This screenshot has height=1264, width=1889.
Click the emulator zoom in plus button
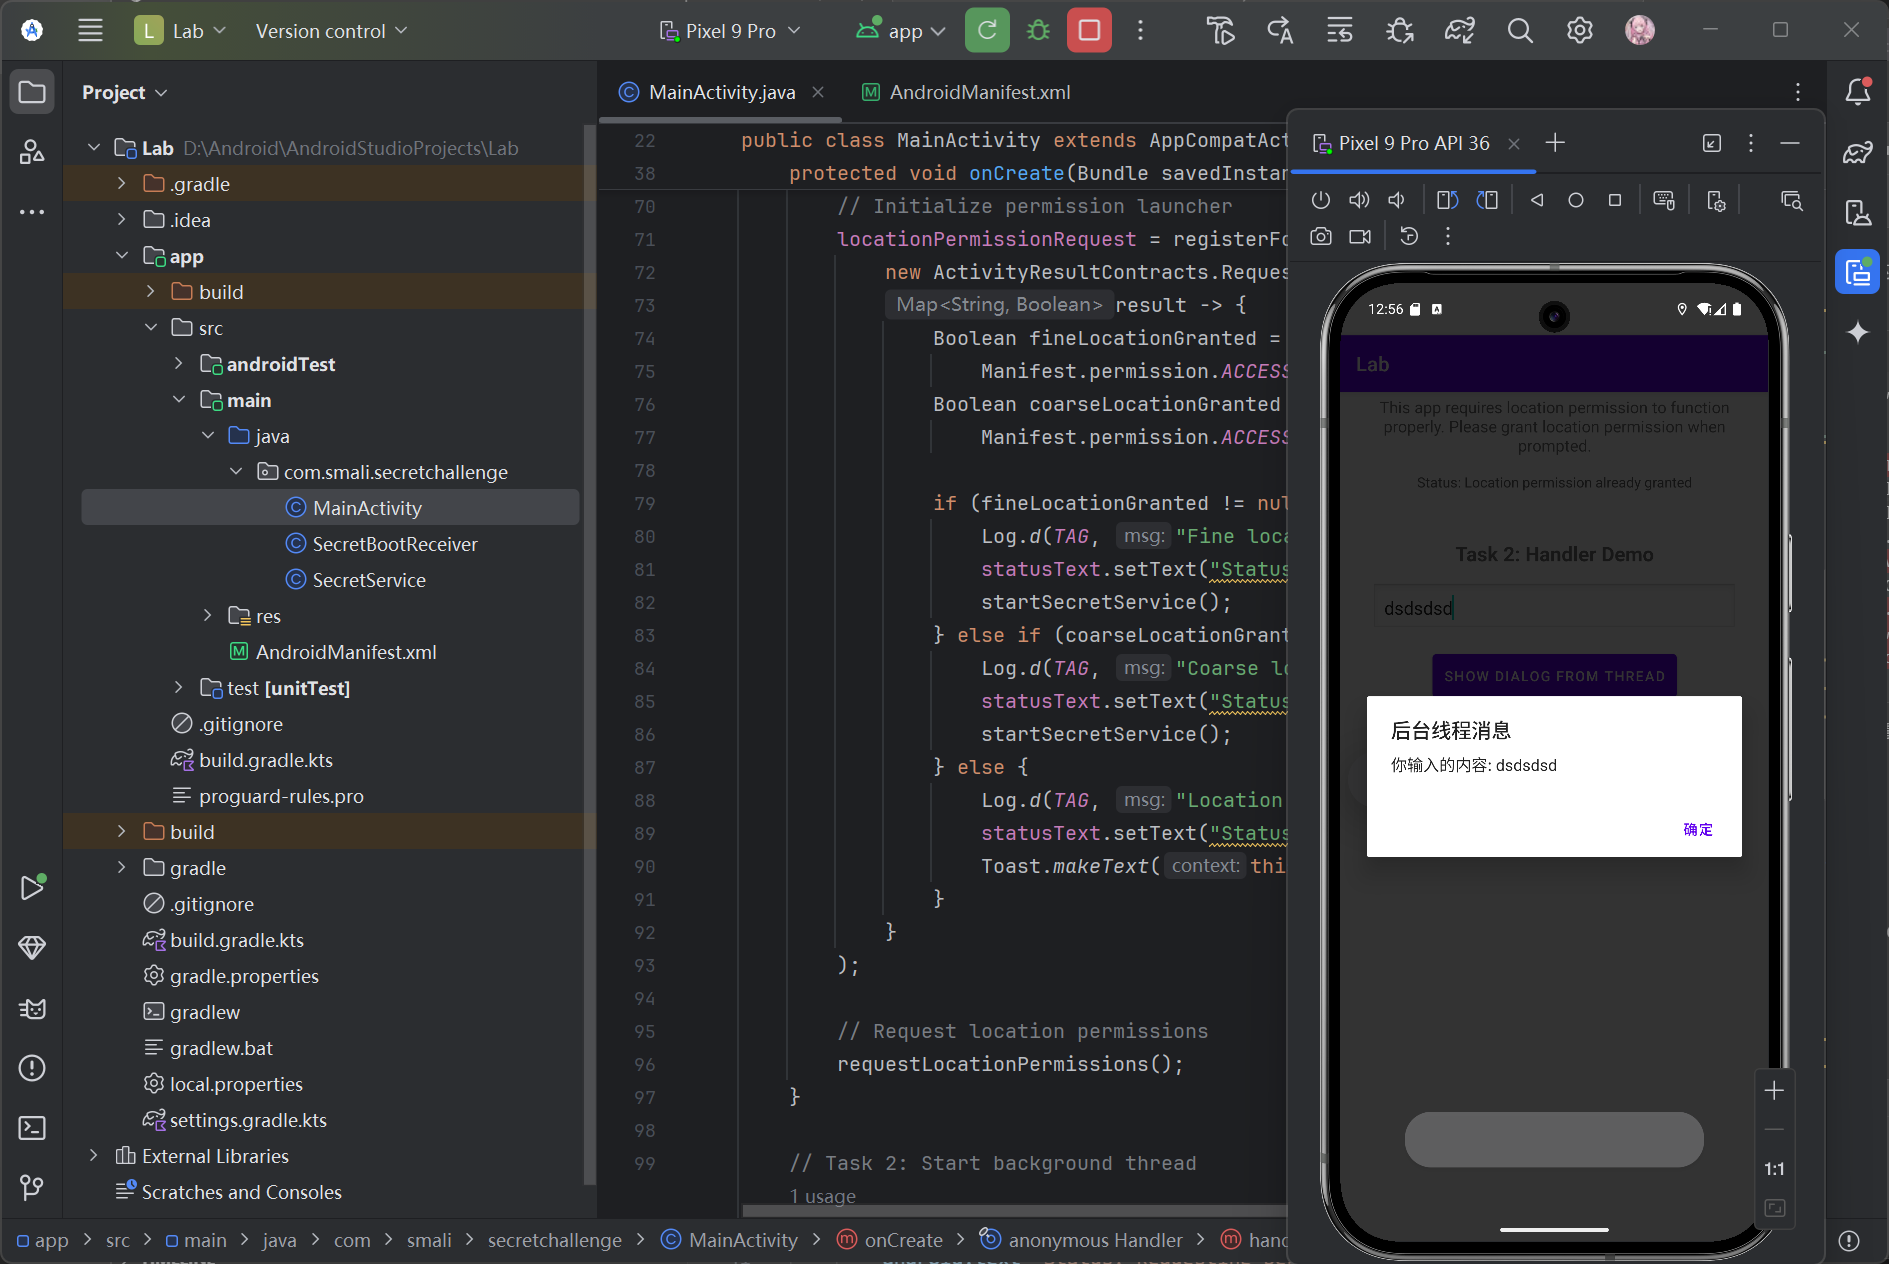[x=1773, y=1091]
